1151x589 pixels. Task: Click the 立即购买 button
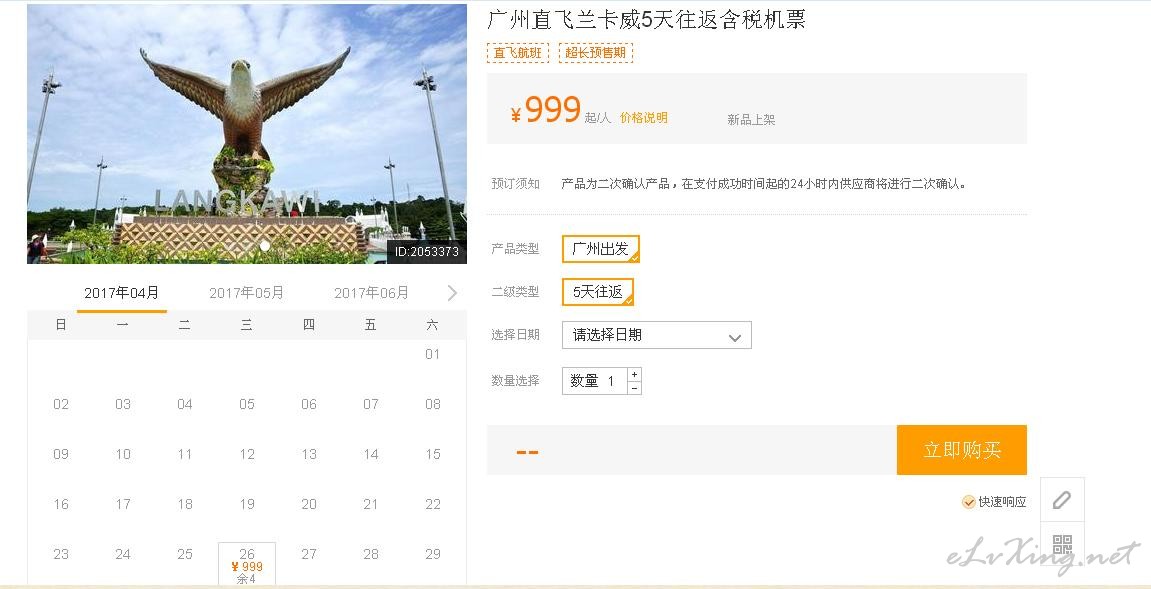pos(962,449)
